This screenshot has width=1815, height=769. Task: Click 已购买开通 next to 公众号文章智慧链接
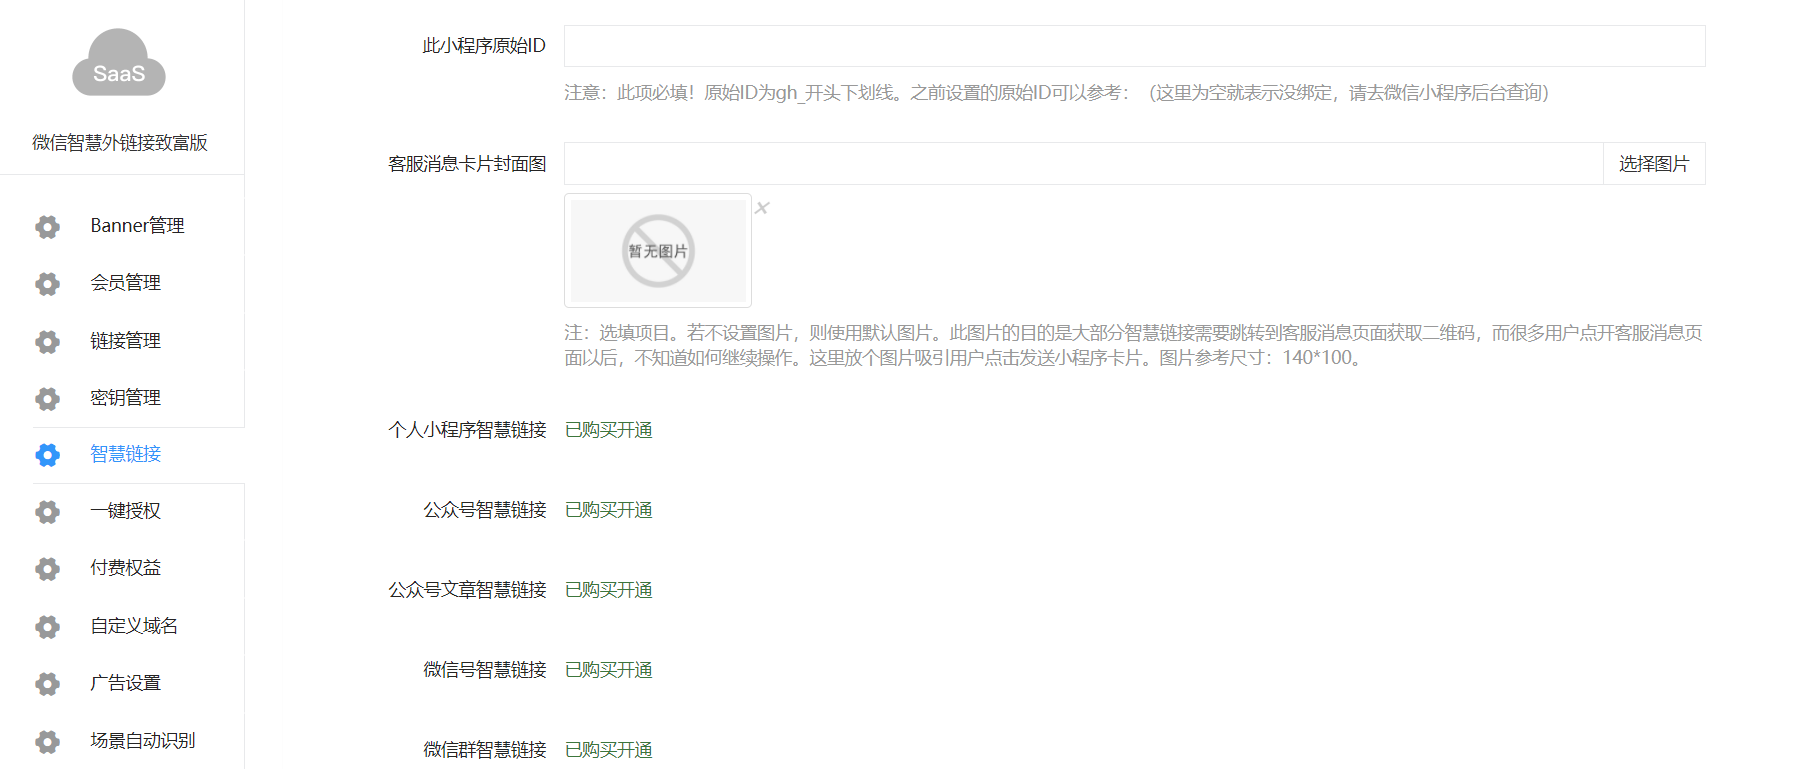(x=609, y=590)
